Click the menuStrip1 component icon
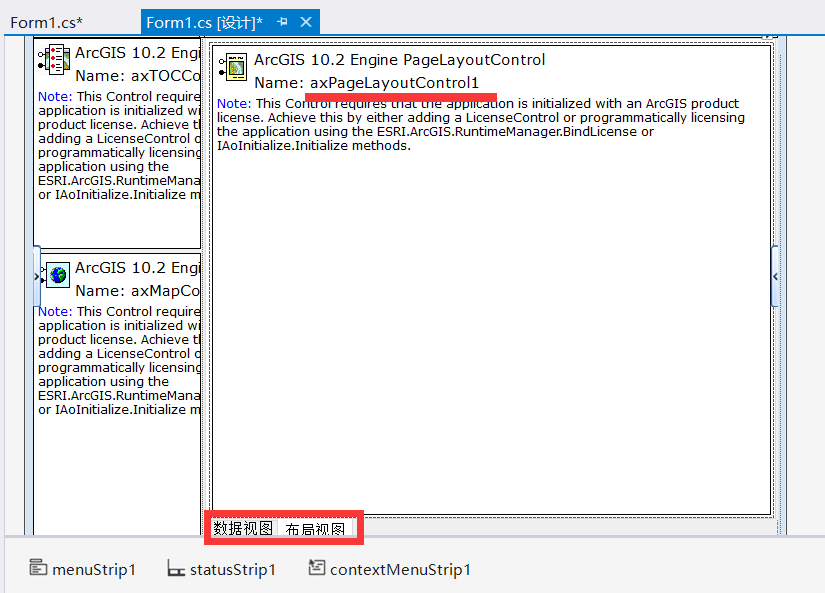Screen dimensions: 825x593 coord(38,567)
